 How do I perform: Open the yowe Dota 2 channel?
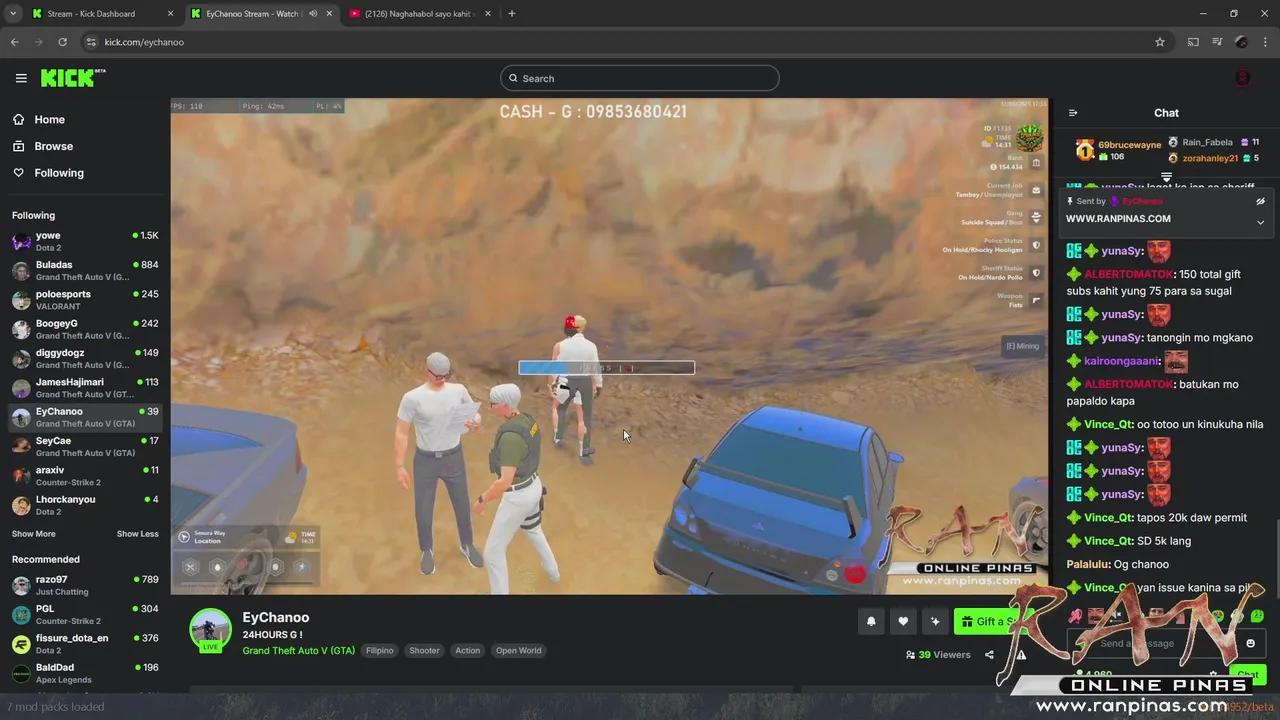point(85,241)
